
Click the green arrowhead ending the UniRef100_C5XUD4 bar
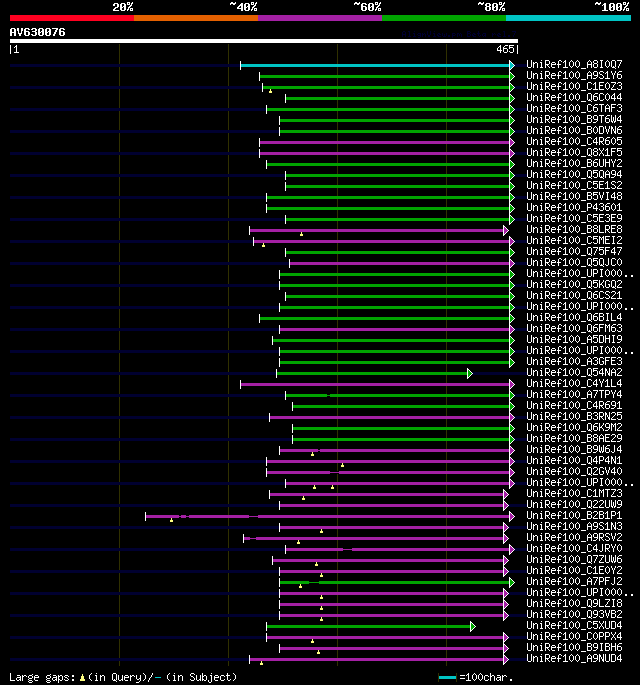pyautogui.click(x=473, y=626)
